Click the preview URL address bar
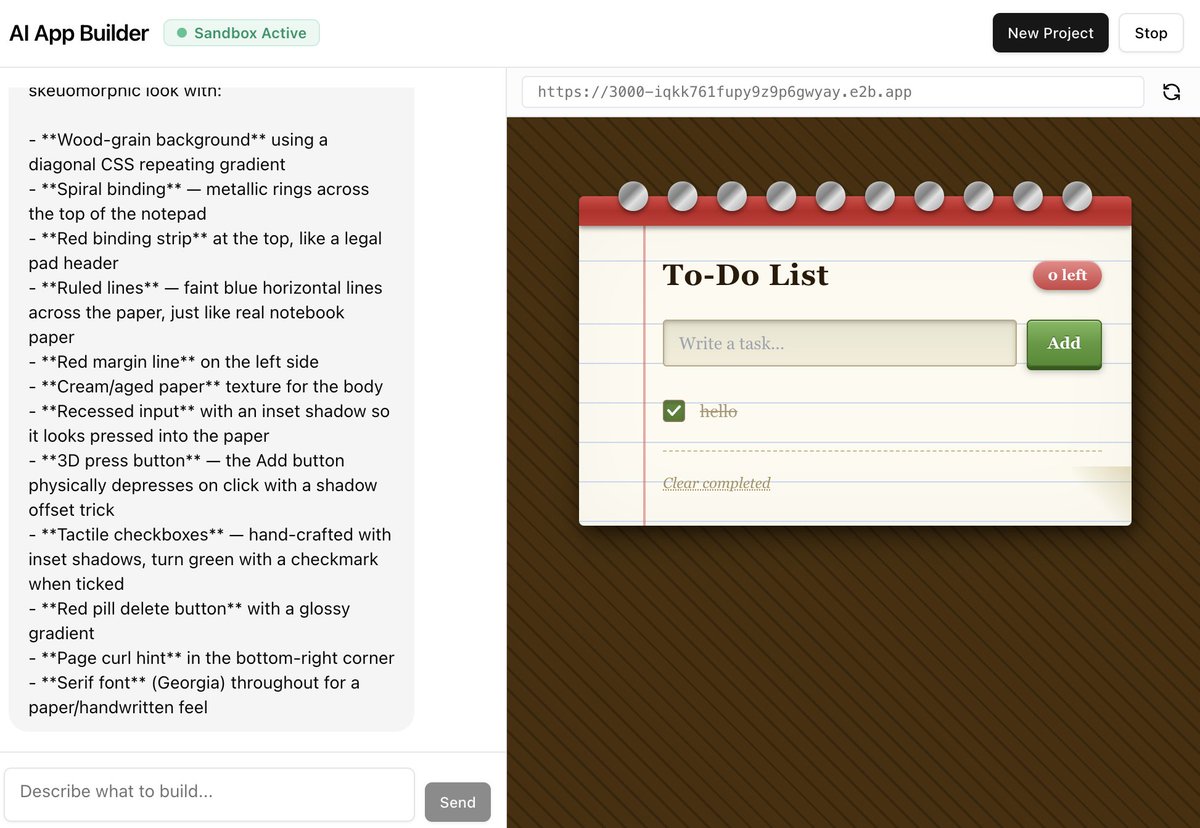 [833, 92]
